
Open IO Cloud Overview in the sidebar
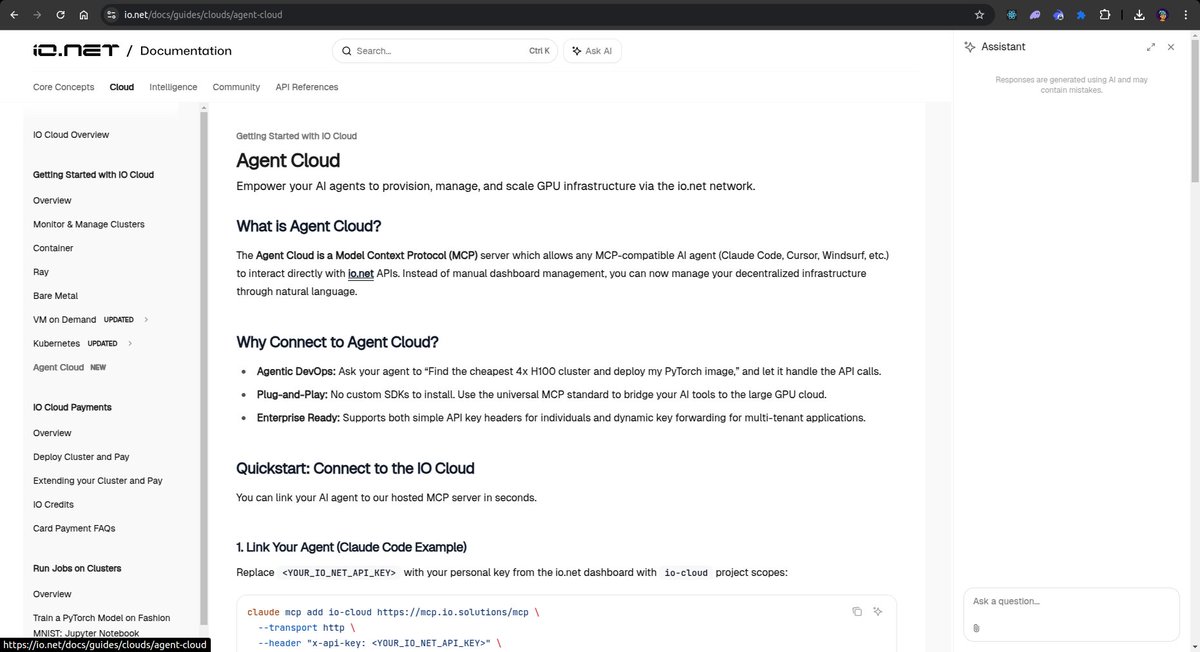click(71, 135)
